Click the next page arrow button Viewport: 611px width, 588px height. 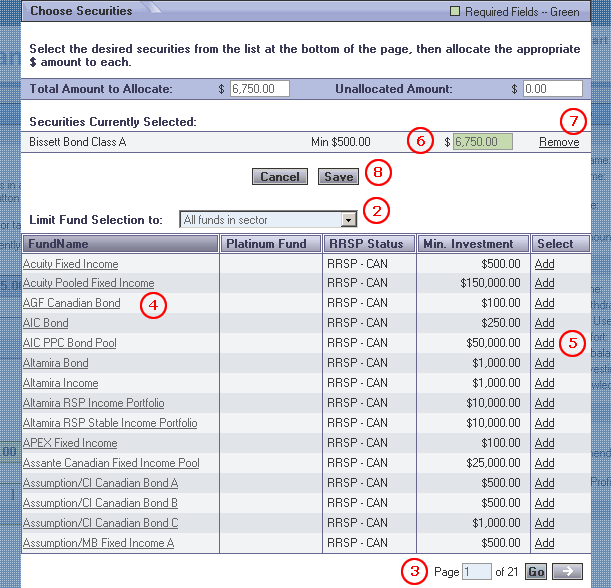(x=565, y=572)
